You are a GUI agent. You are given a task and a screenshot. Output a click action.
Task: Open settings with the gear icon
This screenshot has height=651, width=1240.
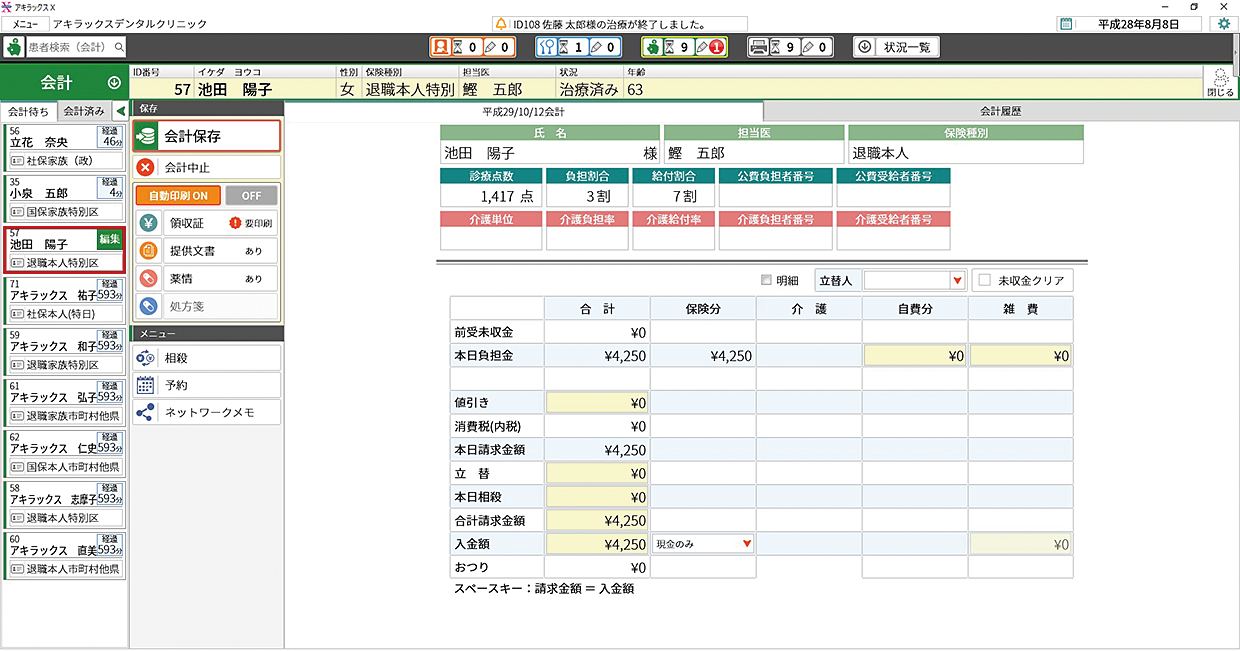[x=1223, y=23]
